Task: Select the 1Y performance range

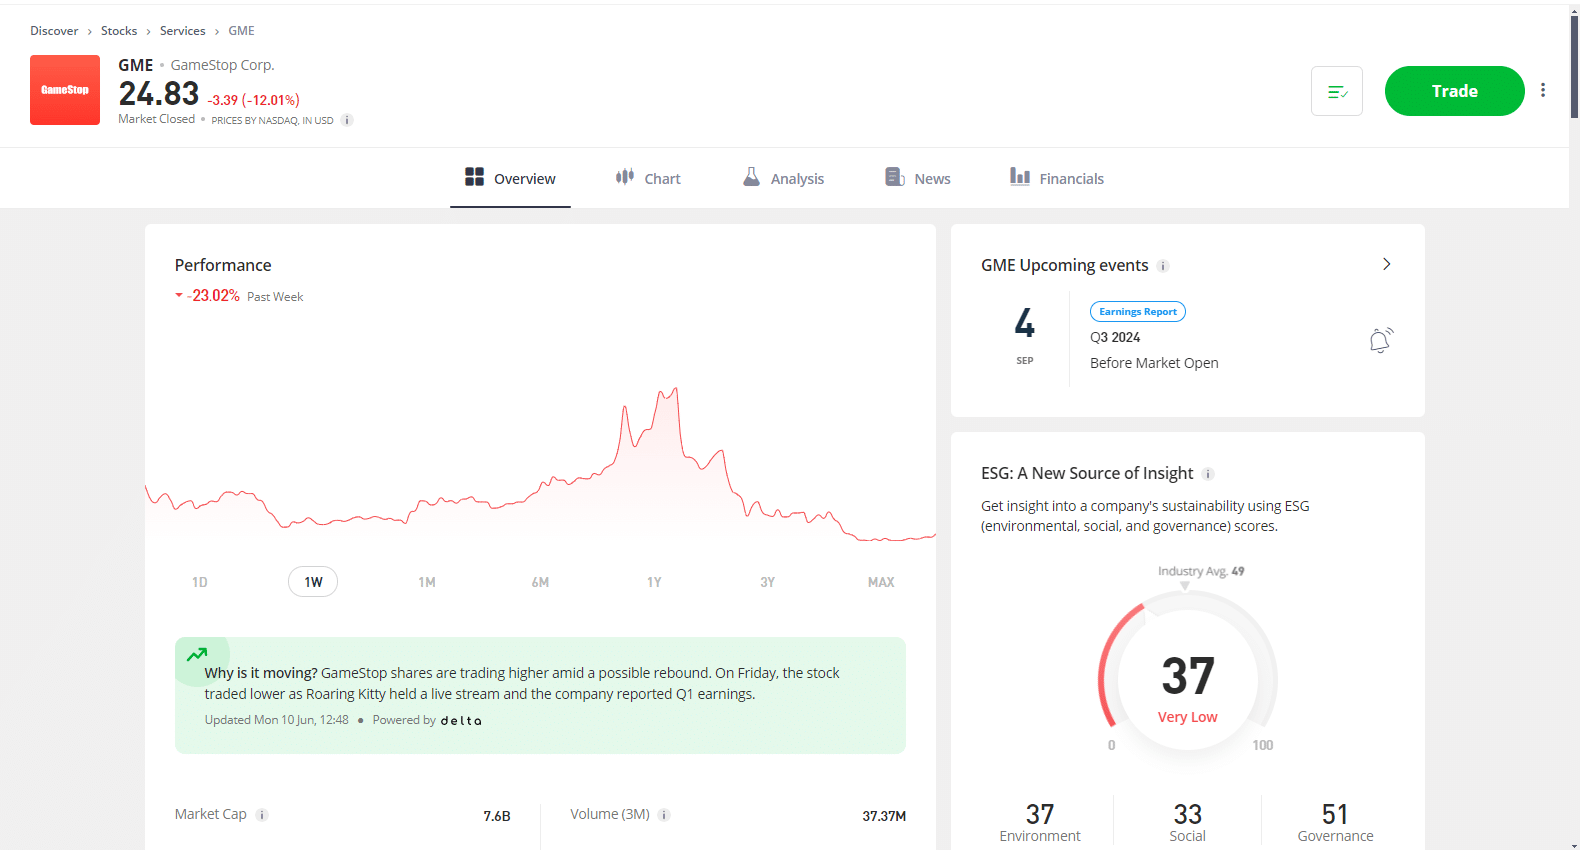Action: click(x=654, y=582)
